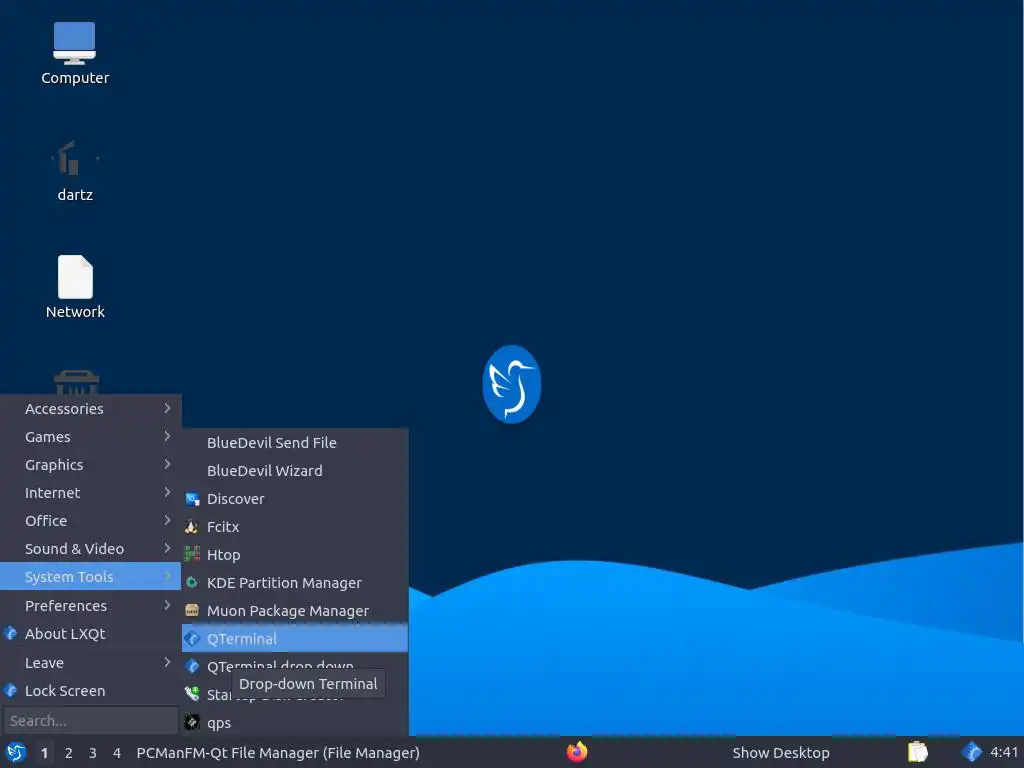
Task: Click PCManFM-Qt File Manager taskbar entry
Action: point(278,752)
